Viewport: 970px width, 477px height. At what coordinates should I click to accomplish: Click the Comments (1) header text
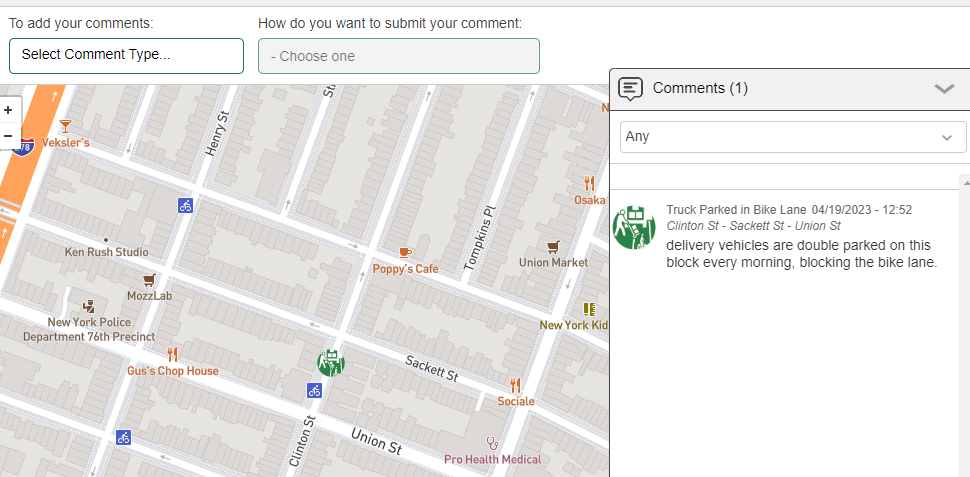click(x=700, y=88)
